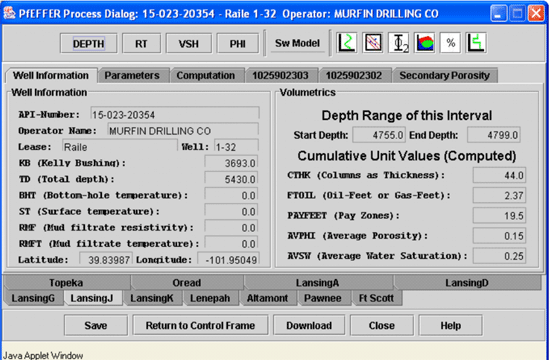This screenshot has height=360, width=550.
Task: Click the AVPHI average porosity field
Action: 499,236
